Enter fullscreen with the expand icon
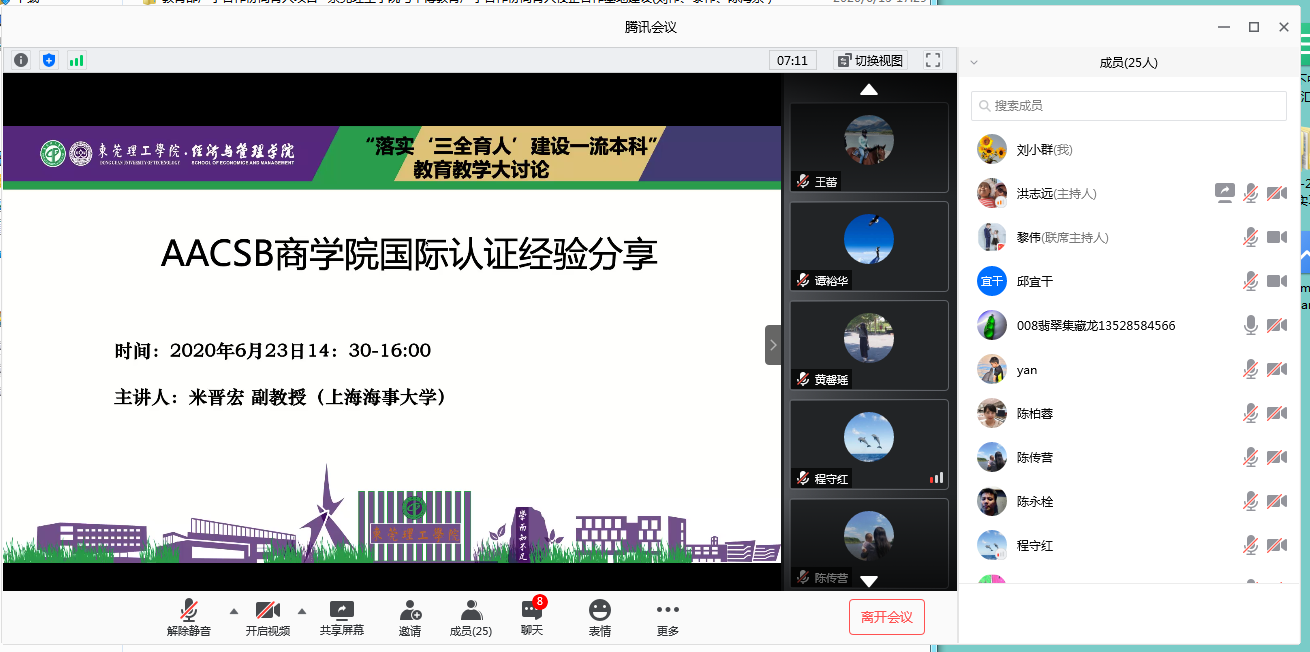 (x=933, y=60)
